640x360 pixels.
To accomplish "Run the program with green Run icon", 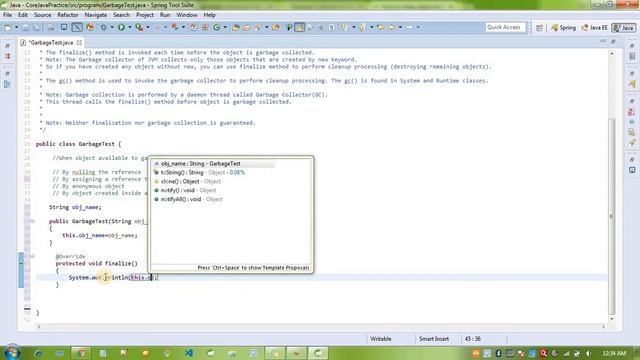I will pos(121,27).
